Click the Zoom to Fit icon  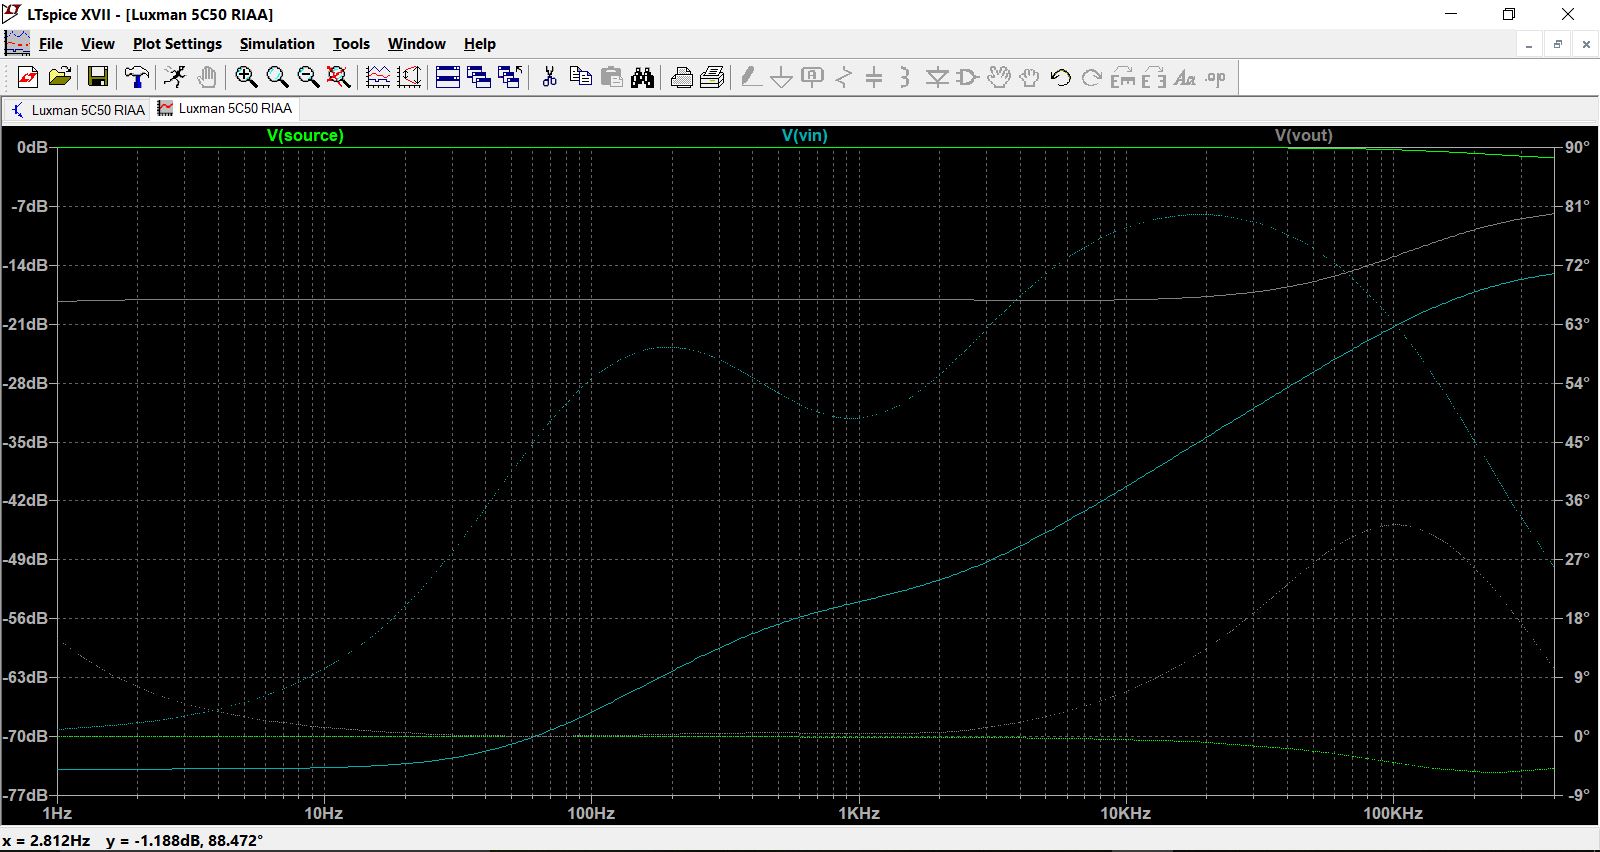point(339,77)
